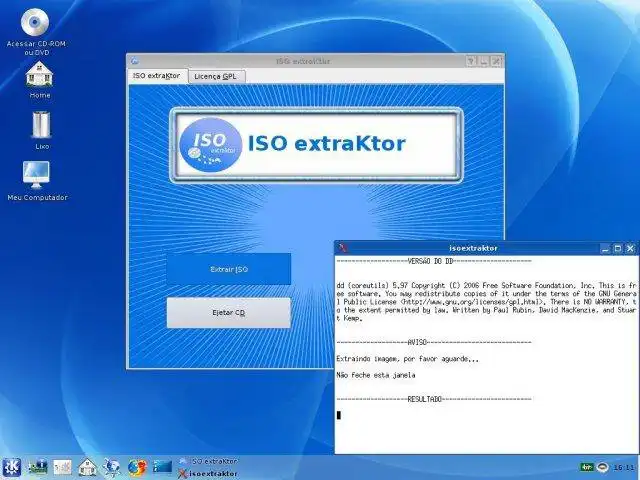The image size is (640, 480).
Task: Open the KDE K menu launcher
Action: pos(11,468)
